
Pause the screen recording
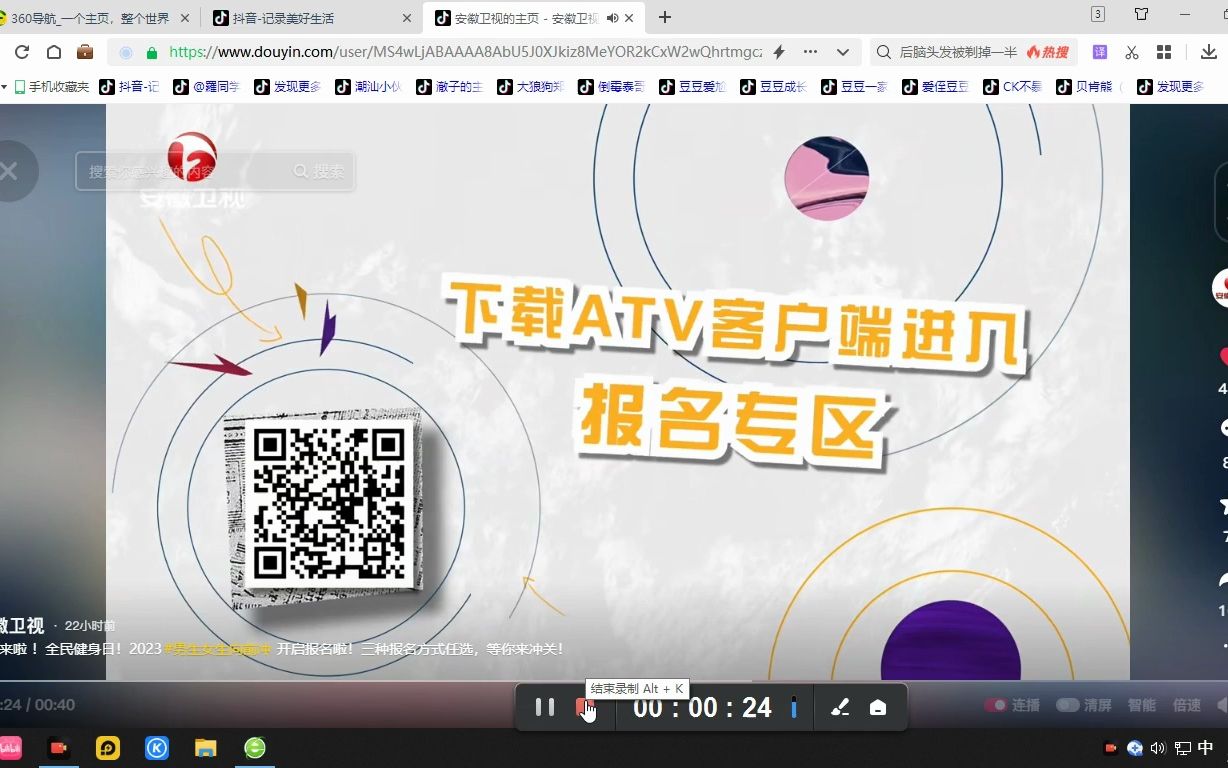tap(545, 707)
